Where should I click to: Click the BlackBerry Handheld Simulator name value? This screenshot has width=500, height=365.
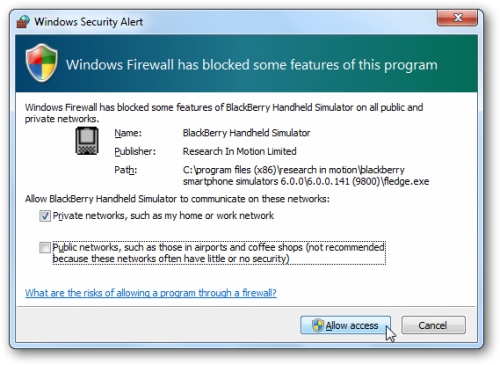tap(246, 133)
